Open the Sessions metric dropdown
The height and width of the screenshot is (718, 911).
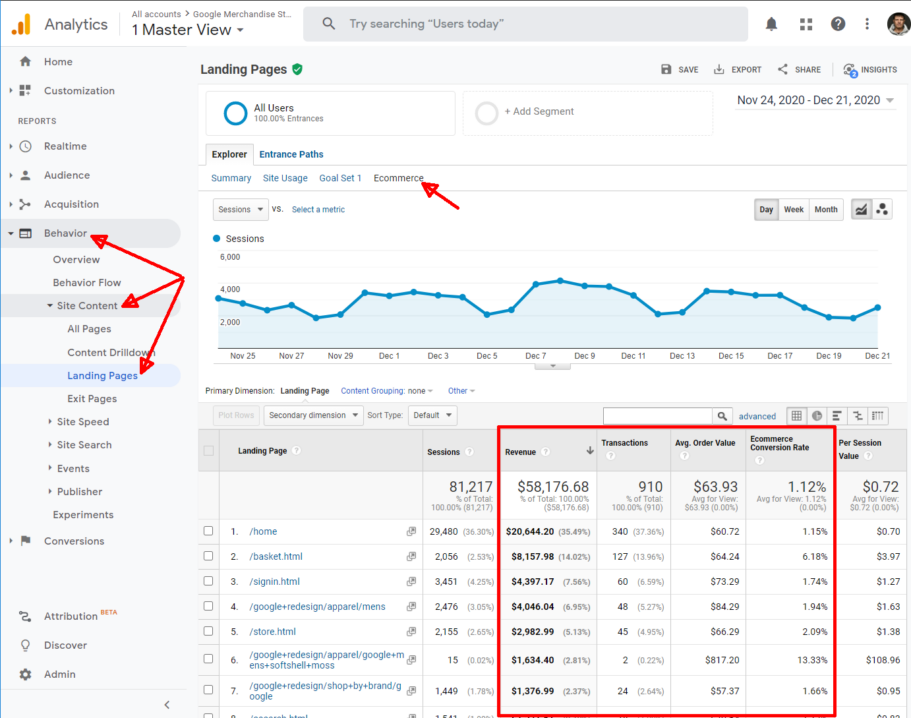click(x=240, y=209)
